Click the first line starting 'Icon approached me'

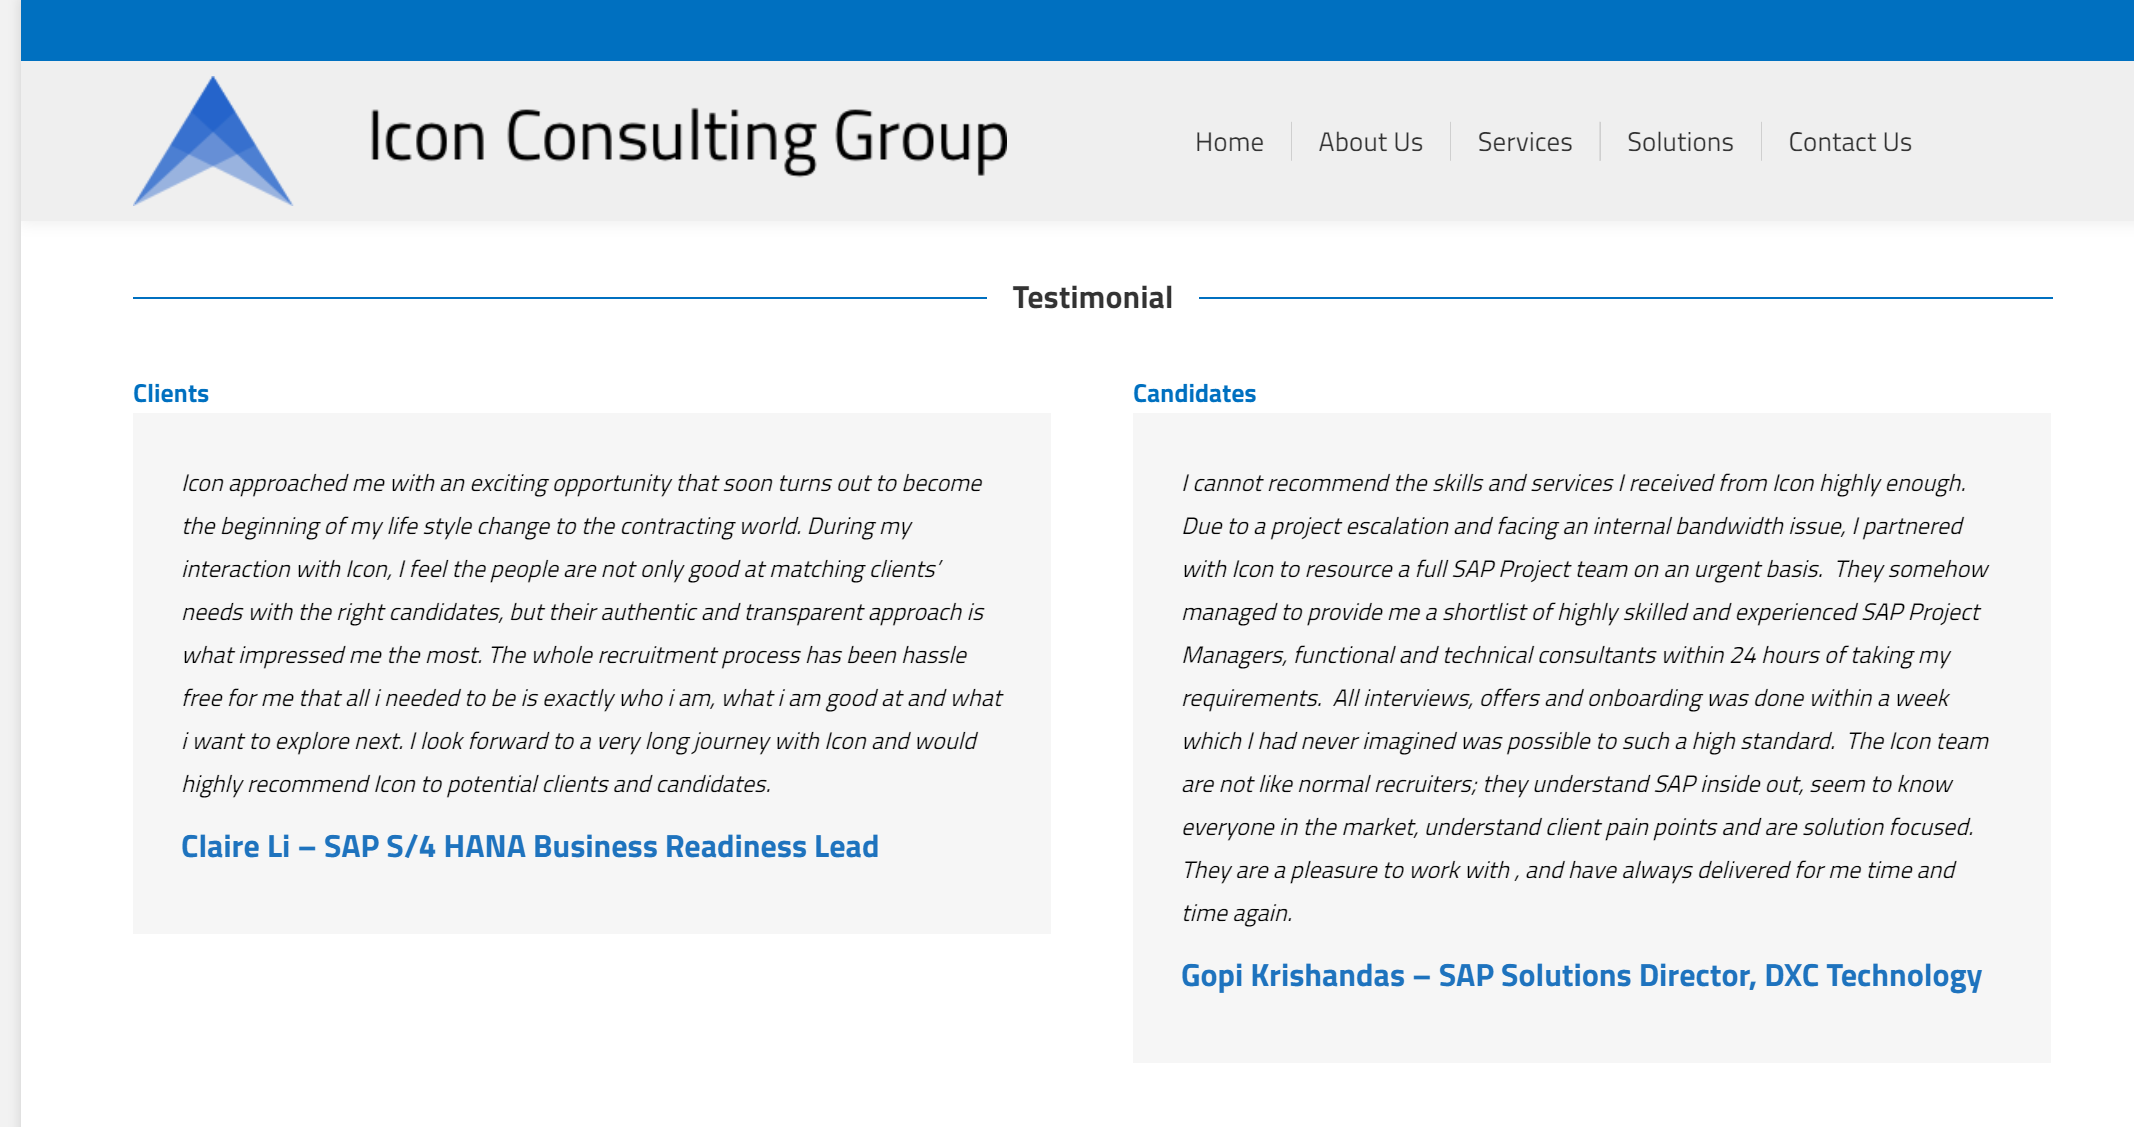582,483
